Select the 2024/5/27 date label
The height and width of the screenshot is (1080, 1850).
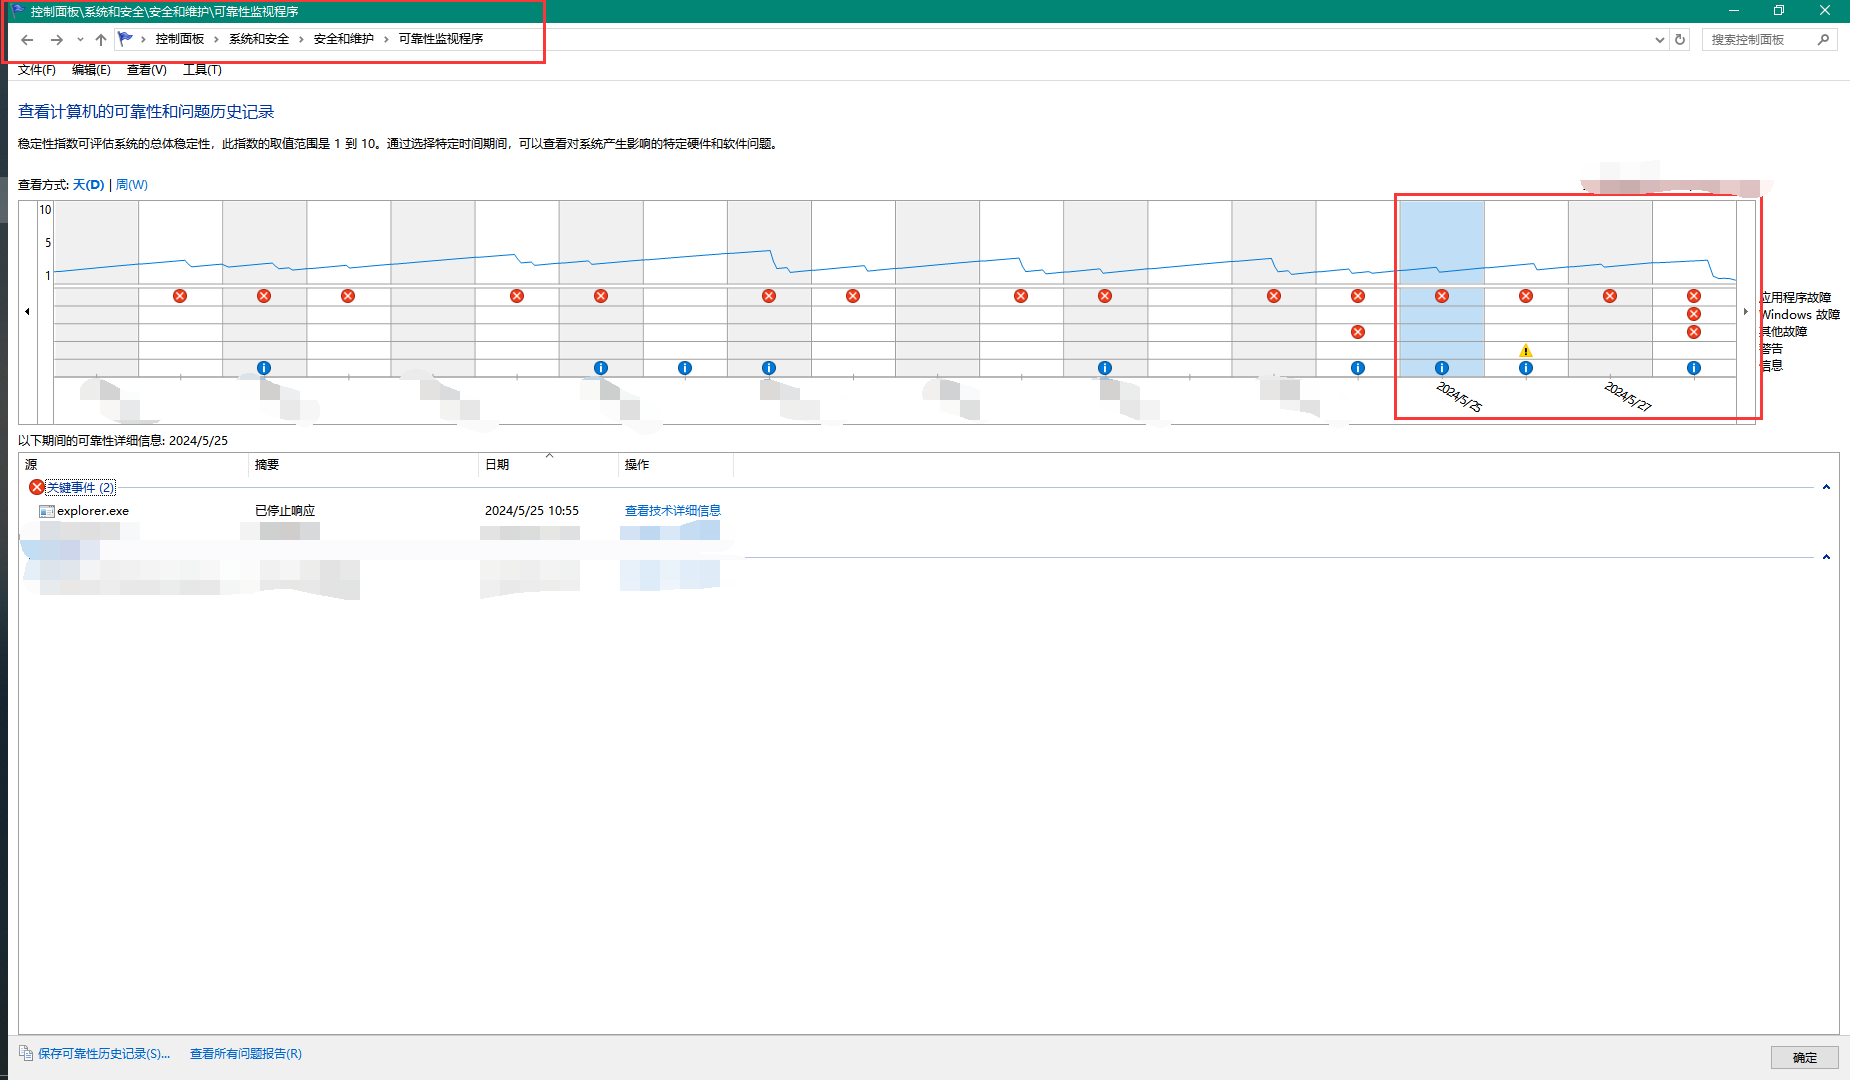click(1628, 397)
